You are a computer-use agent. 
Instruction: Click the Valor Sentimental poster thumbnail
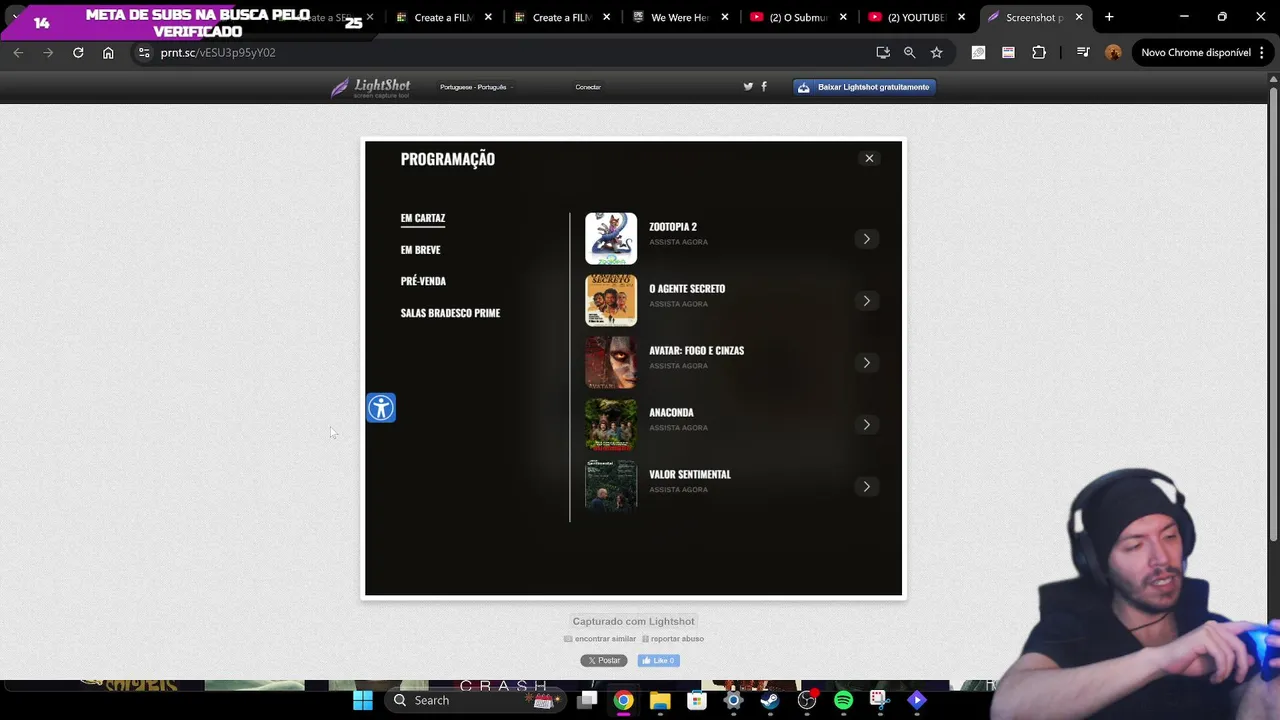click(611, 486)
